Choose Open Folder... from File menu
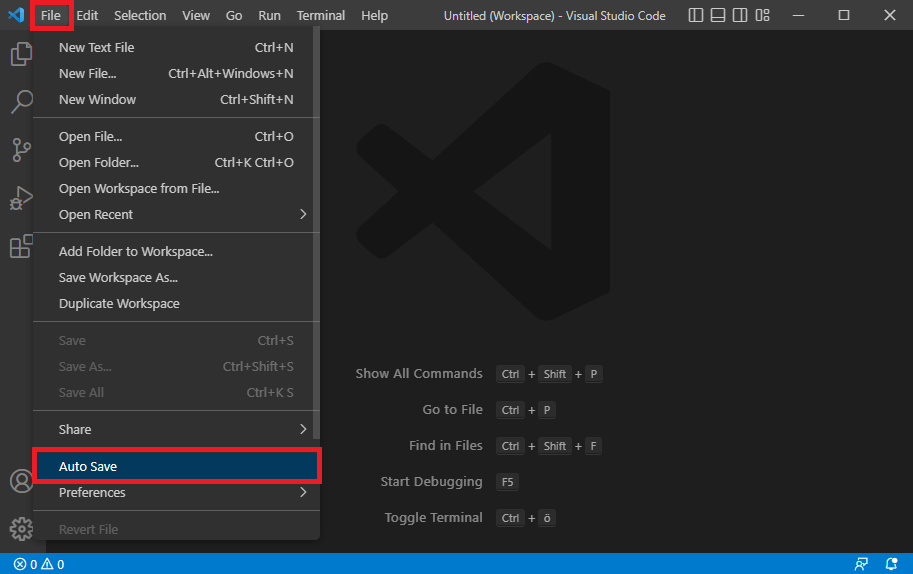 [x=176, y=162]
